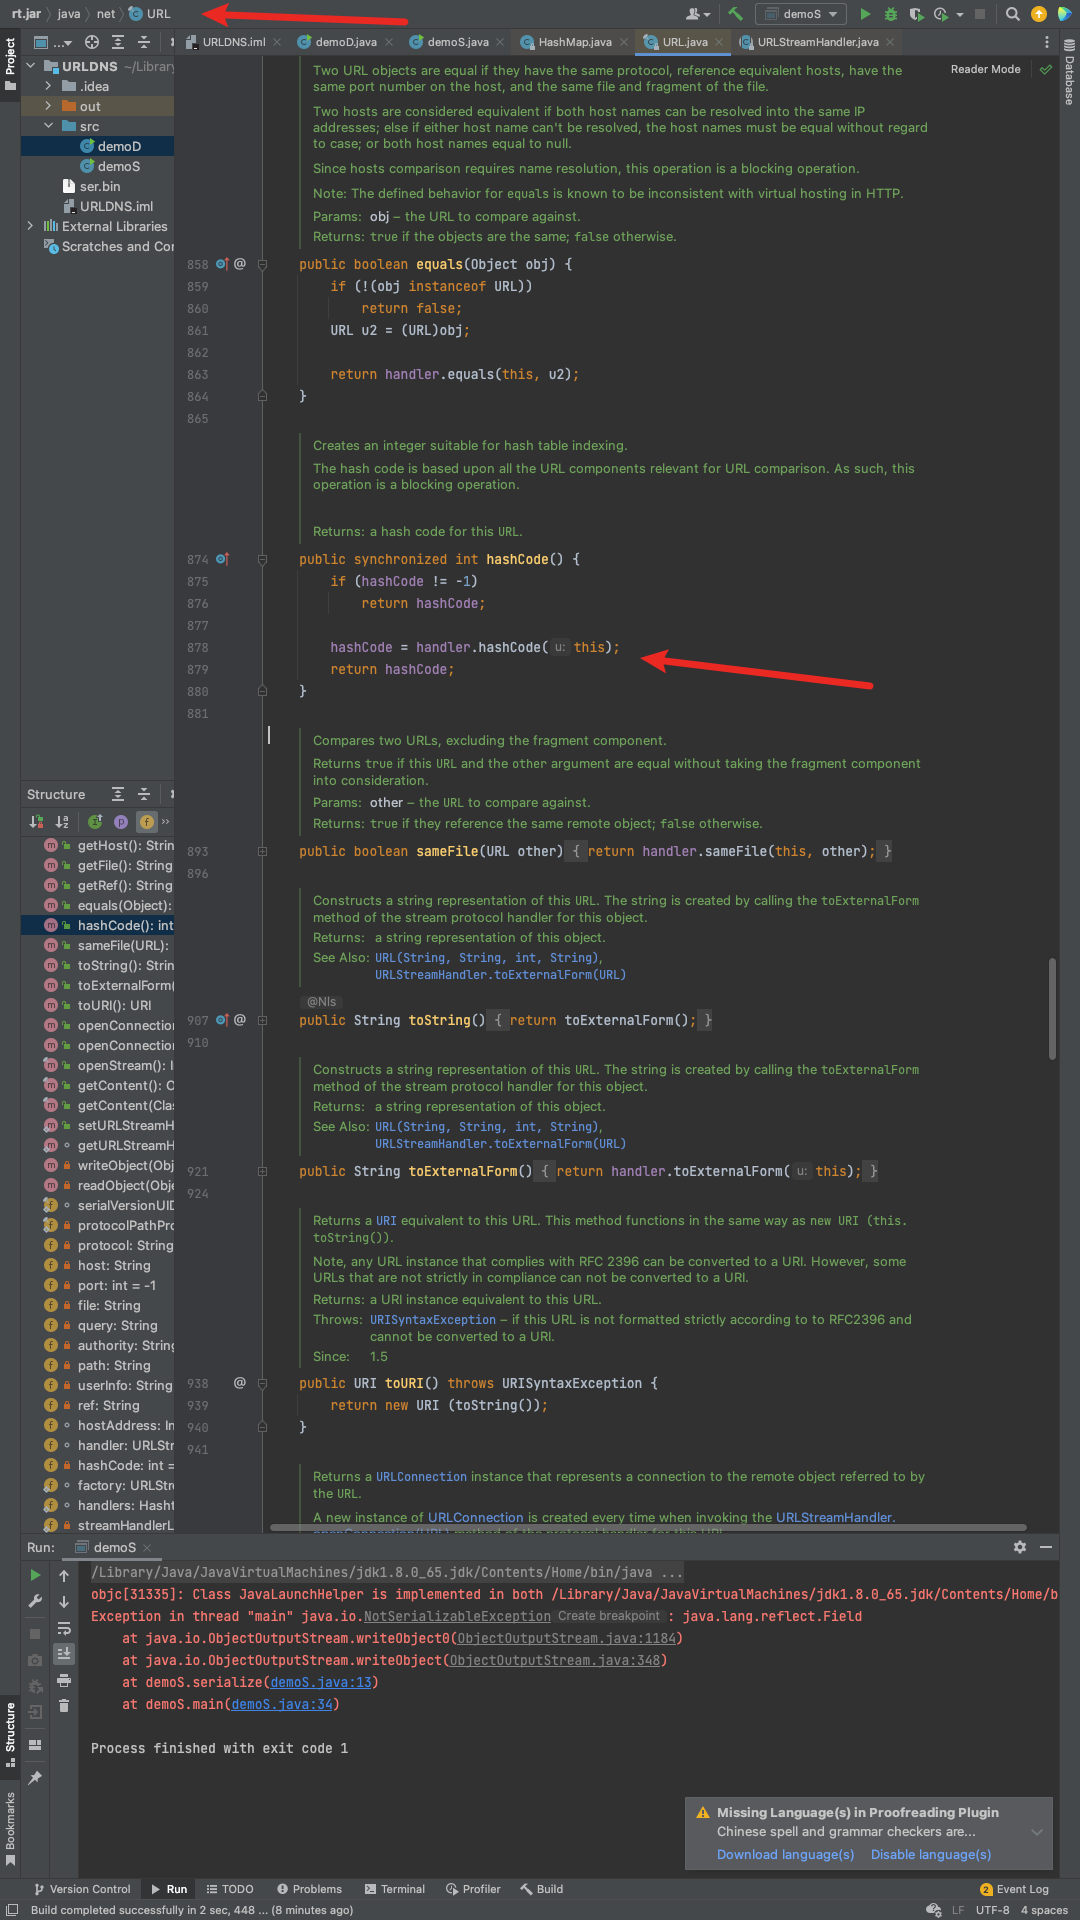Toggle sort by visibility in Structure

pyautogui.click(x=36, y=822)
